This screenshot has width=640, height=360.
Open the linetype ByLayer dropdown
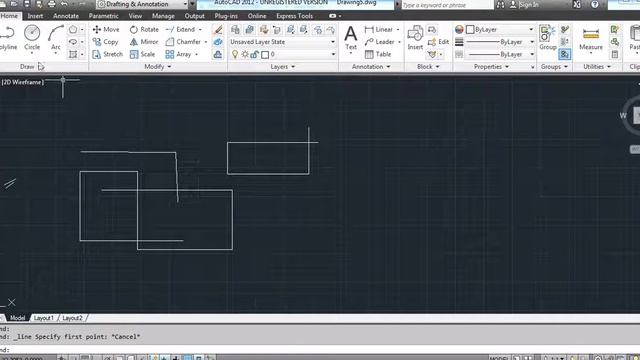500,54
